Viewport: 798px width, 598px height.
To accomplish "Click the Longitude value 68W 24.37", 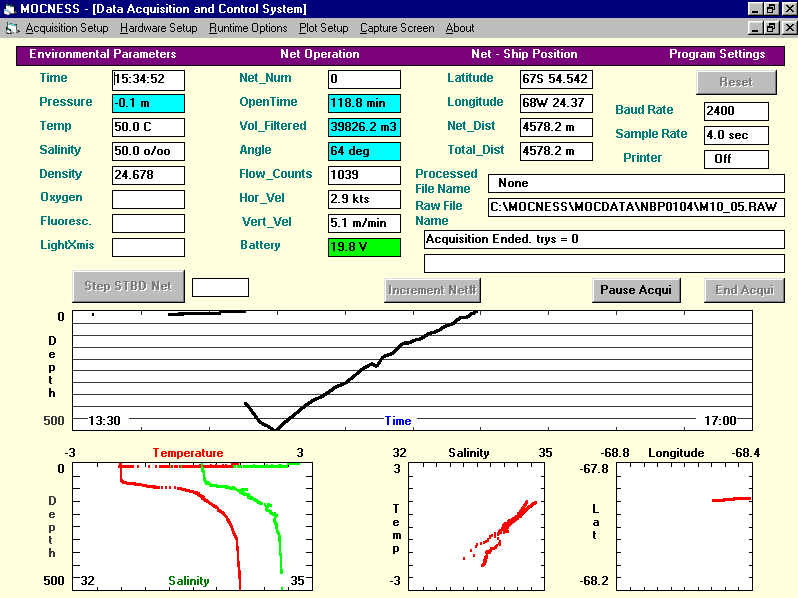I will pyautogui.click(x=556, y=103).
